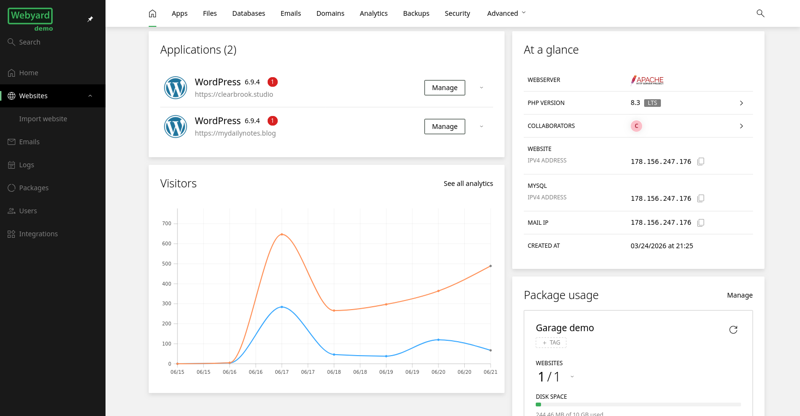
Task: Select the created date 03/24/2026 at 21:25
Action: 662,246
